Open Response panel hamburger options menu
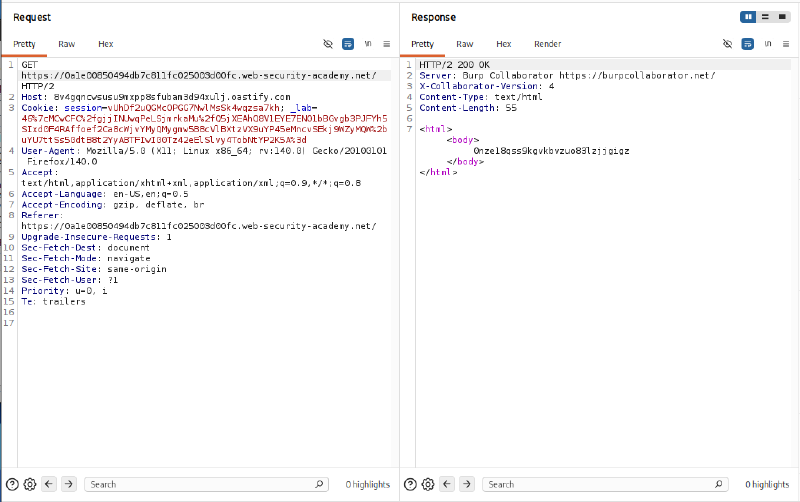 click(x=786, y=44)
